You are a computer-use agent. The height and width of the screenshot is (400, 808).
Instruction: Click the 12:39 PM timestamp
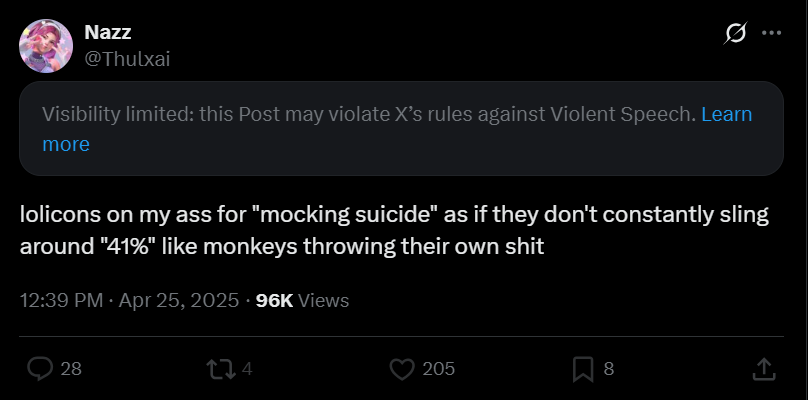coord(60,300)
